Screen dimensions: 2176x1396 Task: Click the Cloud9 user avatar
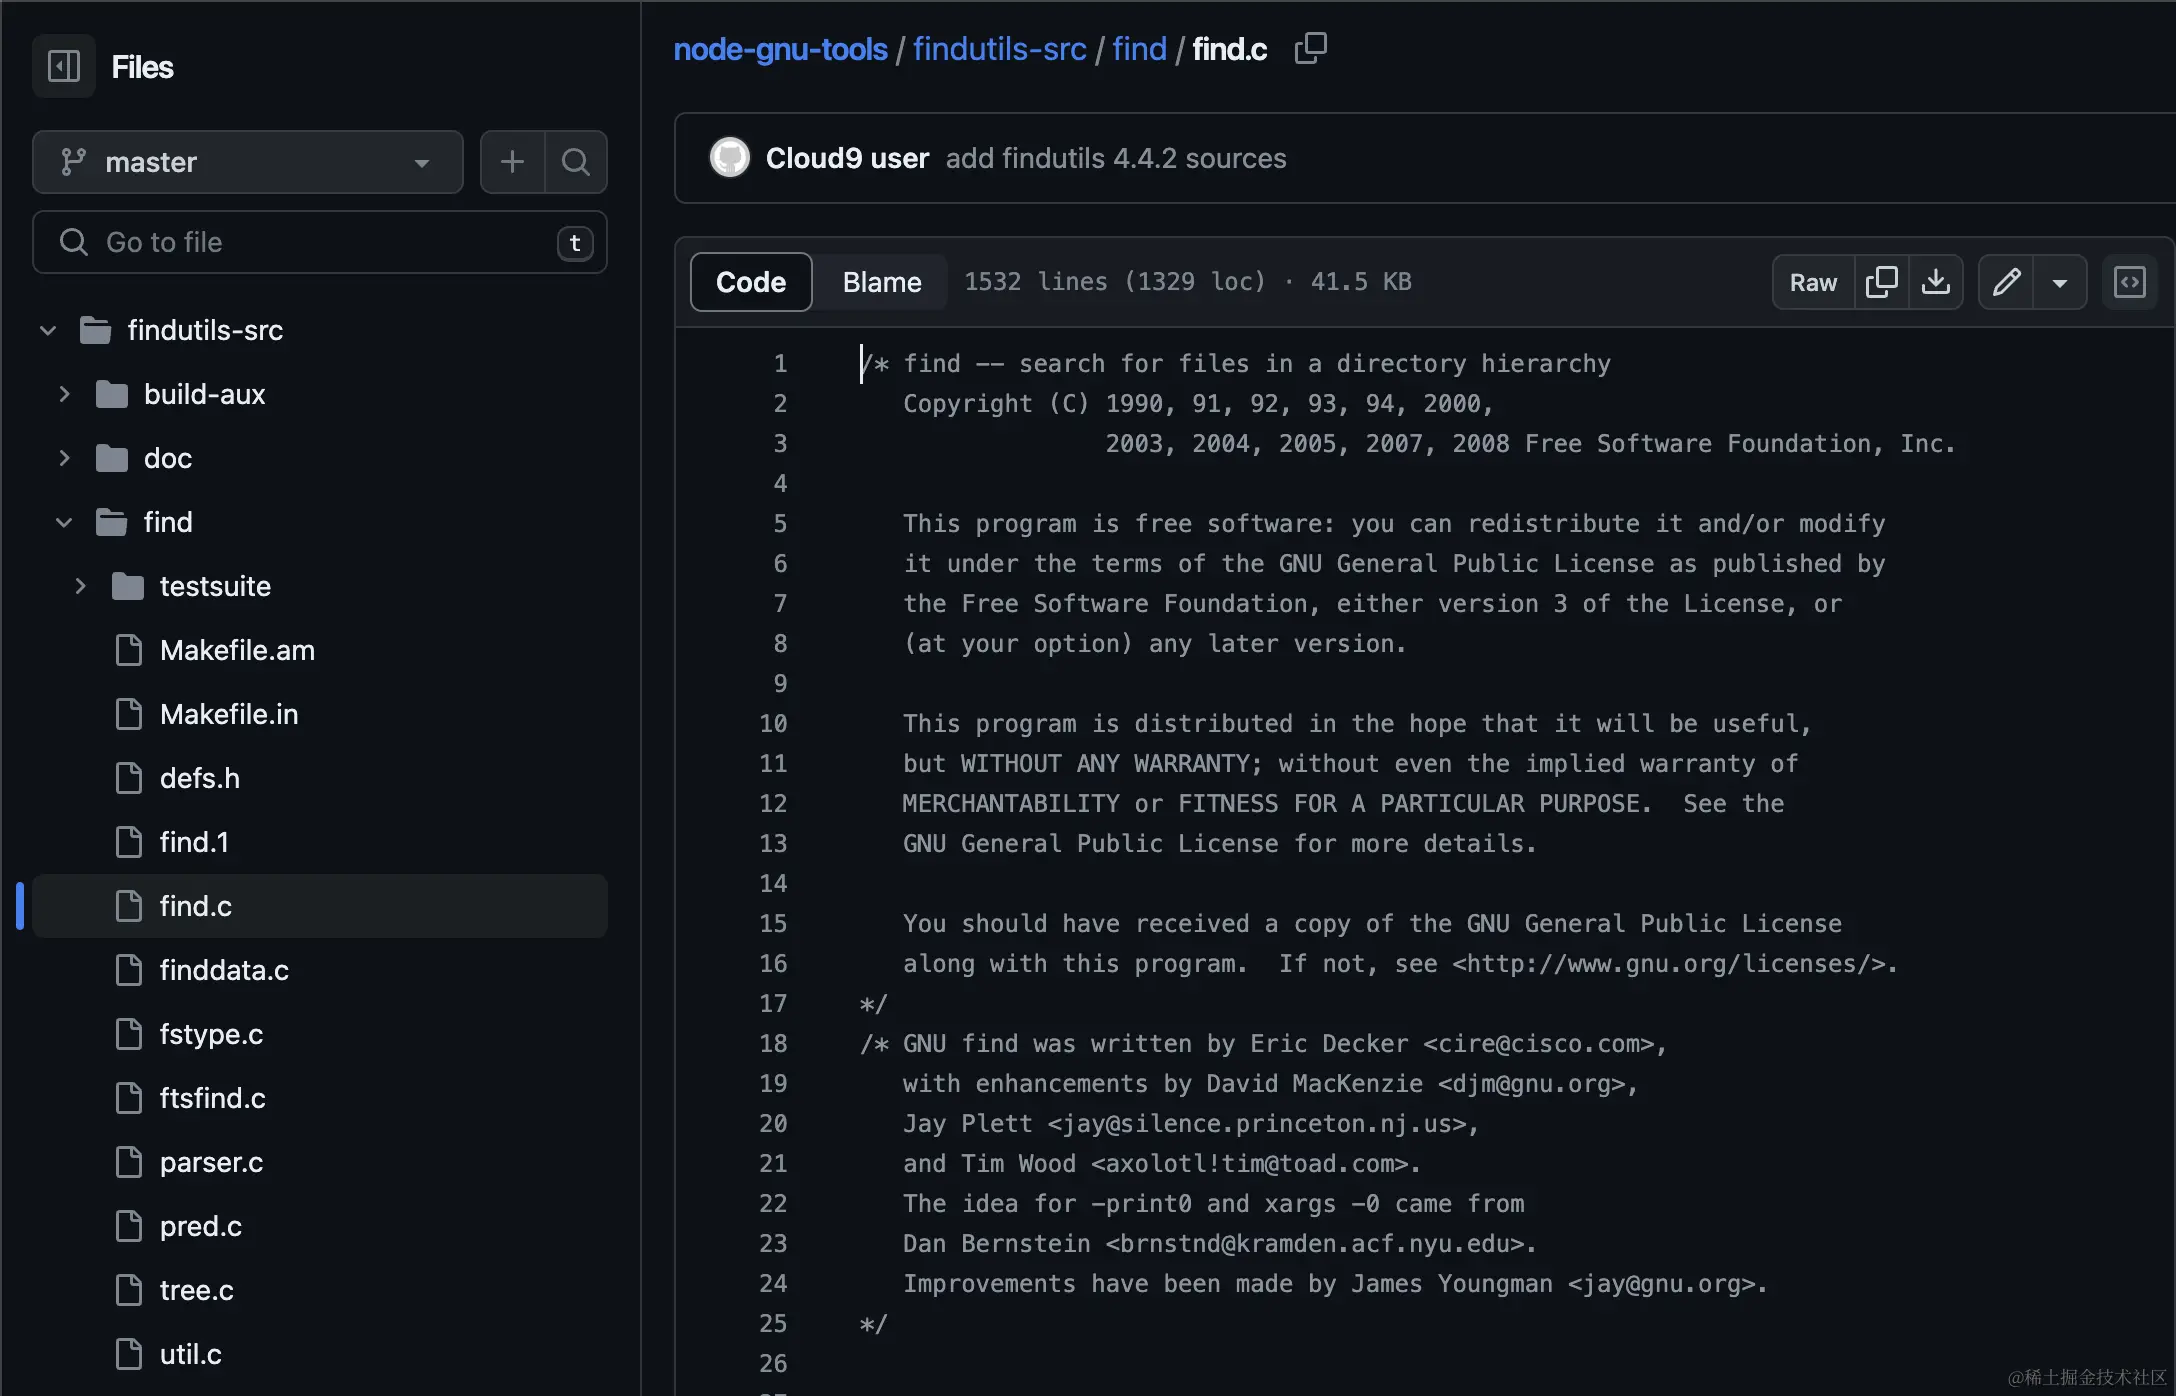(730, 158)
